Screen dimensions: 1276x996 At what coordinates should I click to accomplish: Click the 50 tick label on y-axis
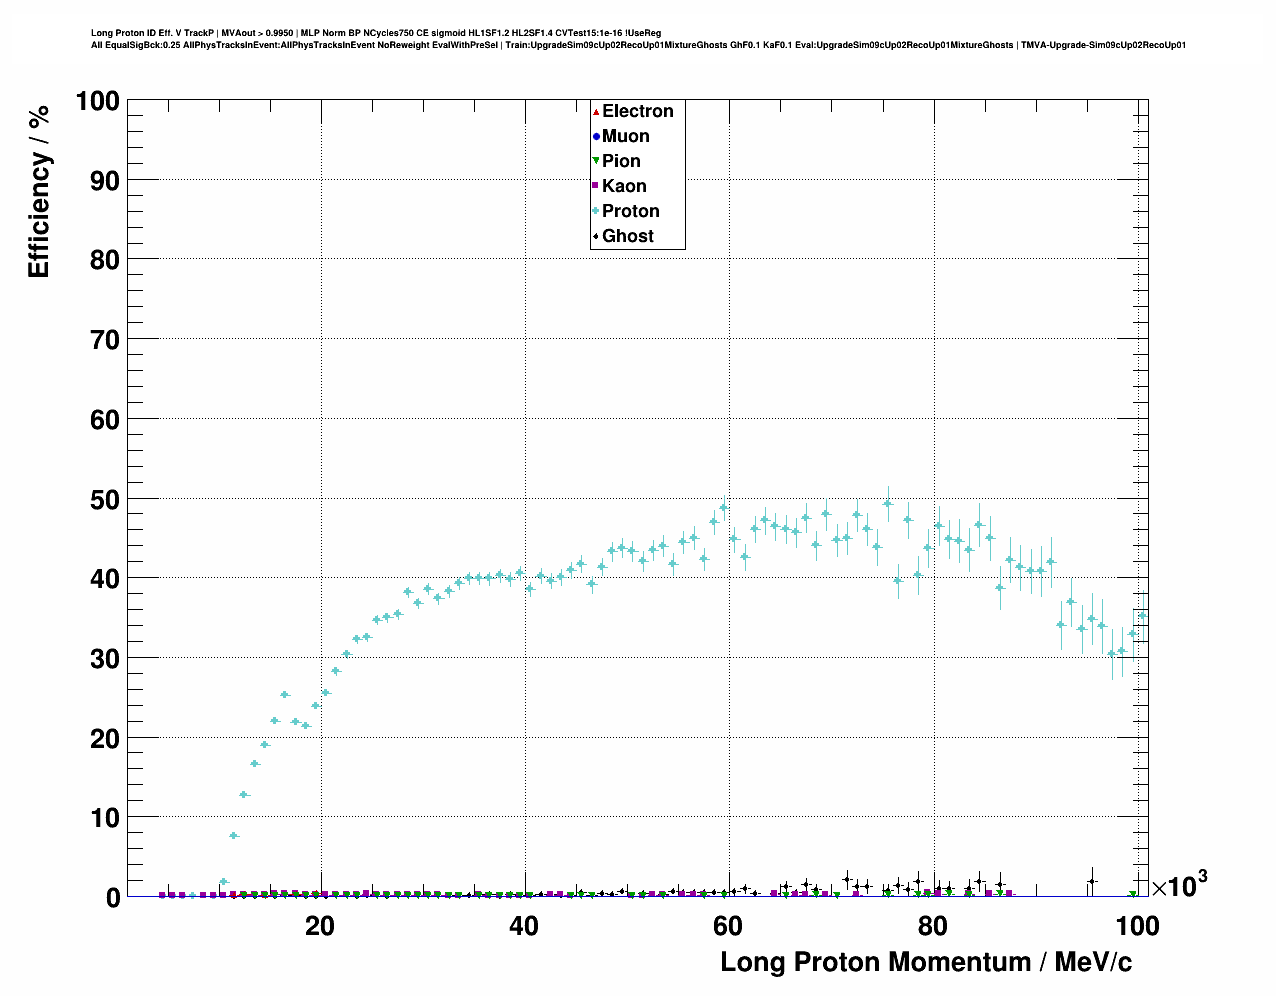point(98,499)
